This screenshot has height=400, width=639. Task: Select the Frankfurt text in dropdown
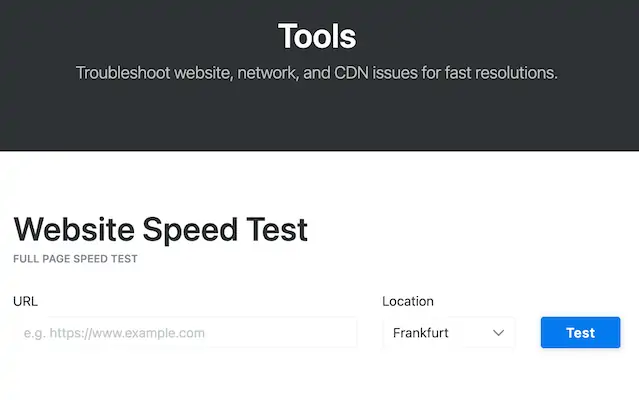click(421, 333)
